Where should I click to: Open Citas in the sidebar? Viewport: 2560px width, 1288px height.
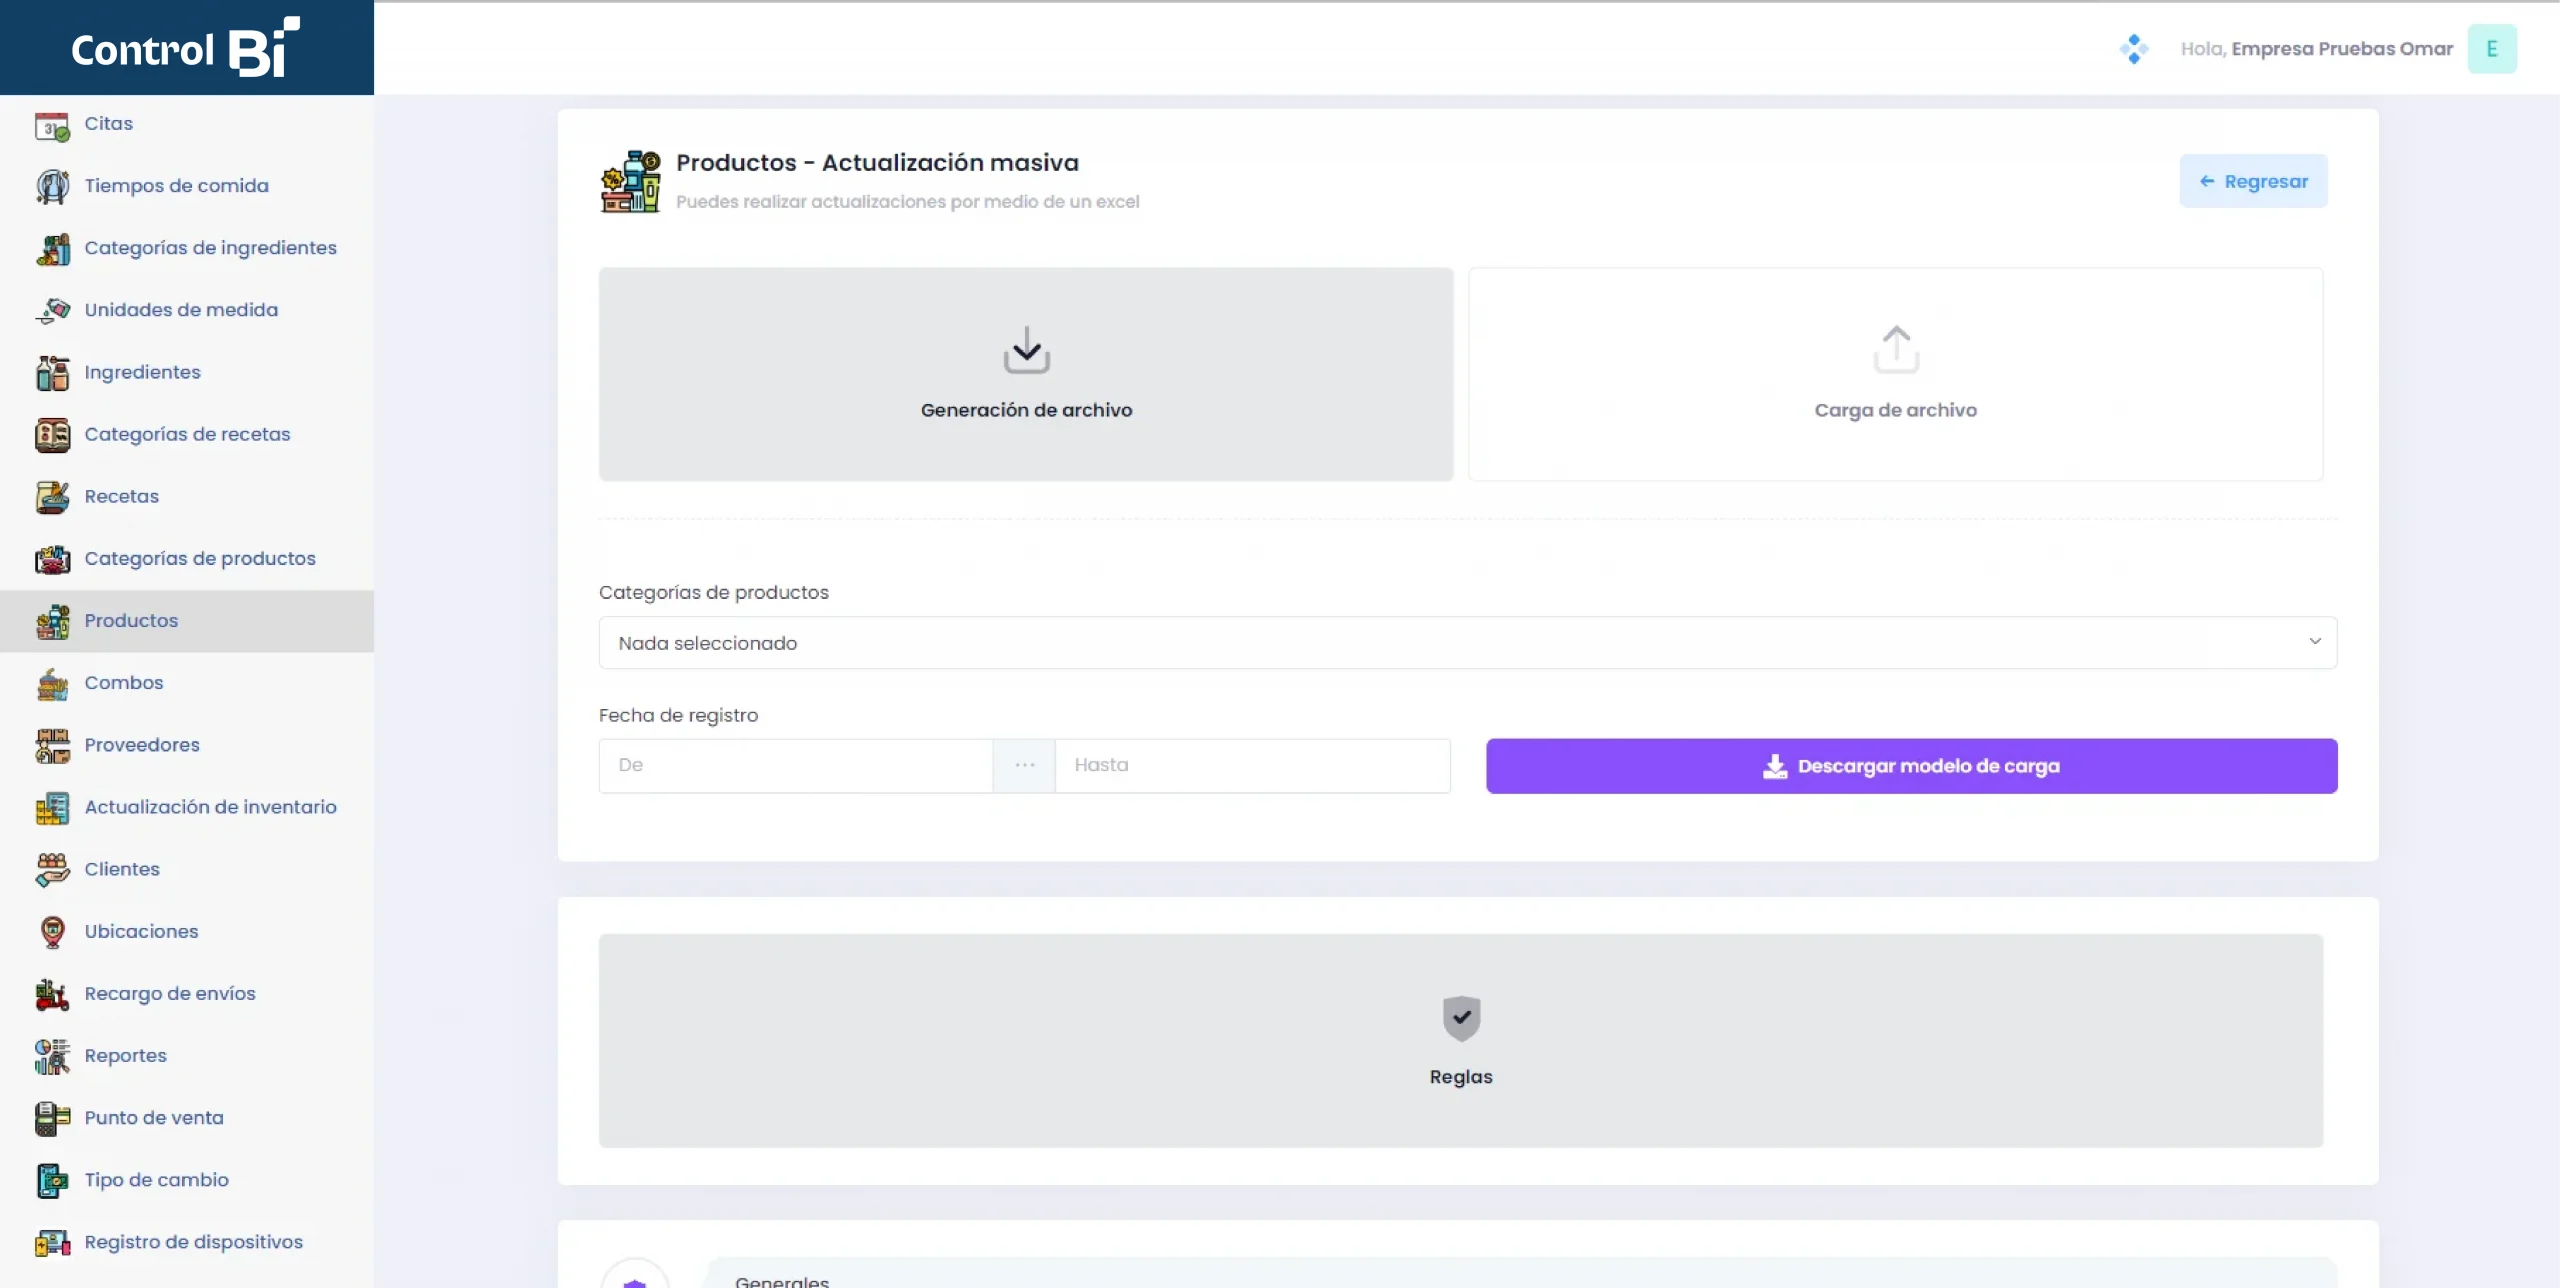[x=108, y=124]
